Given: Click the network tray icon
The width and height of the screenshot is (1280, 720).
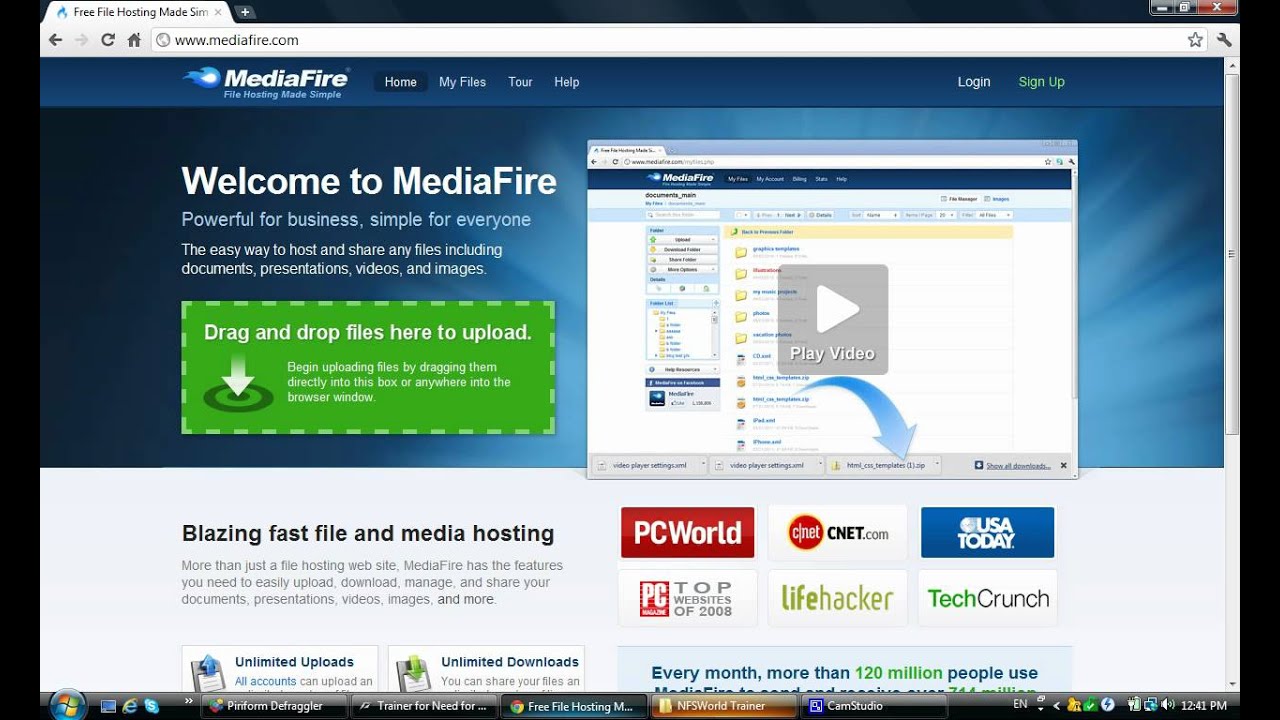Looking at the screenshot, I should pyautogui.click(x=1149, y=706).
